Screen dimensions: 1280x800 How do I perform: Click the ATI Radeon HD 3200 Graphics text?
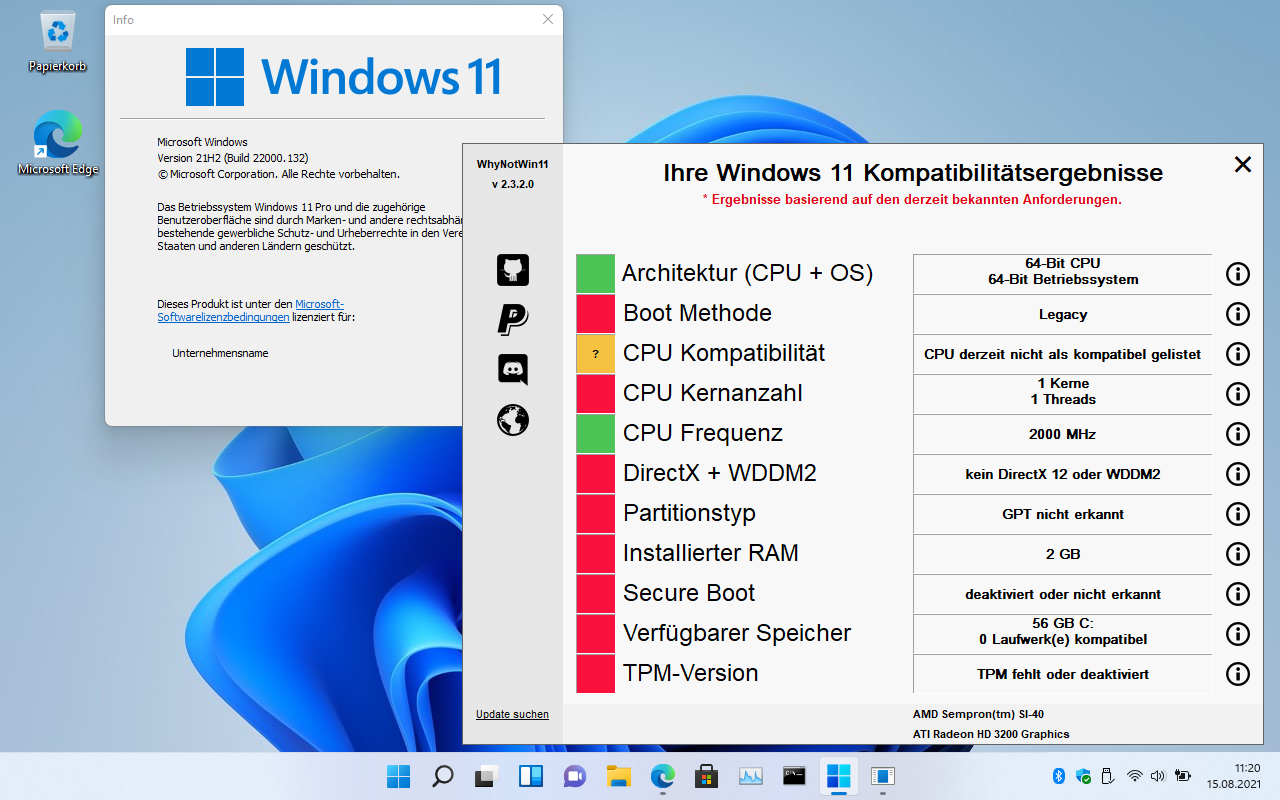(x=990, y=734)
